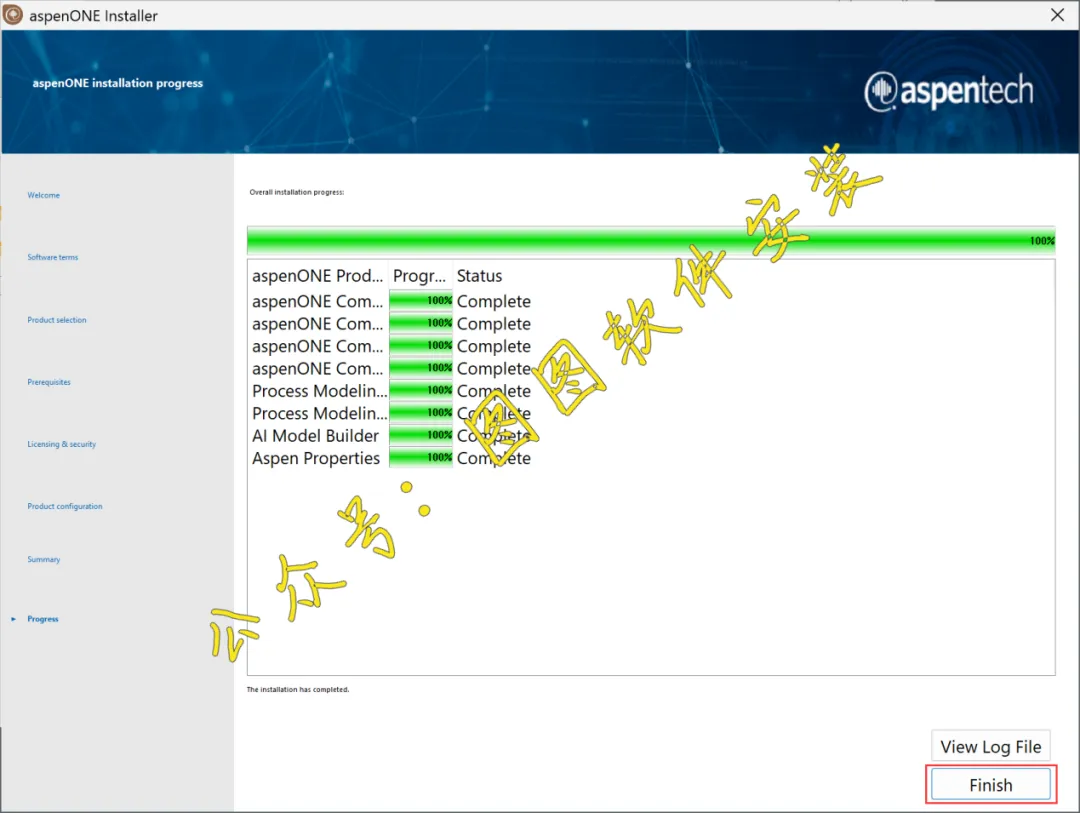The image size is (1080, 813).
Task: Click the 'Overall installation progress:' label
Action: click(x=297, y=192)
